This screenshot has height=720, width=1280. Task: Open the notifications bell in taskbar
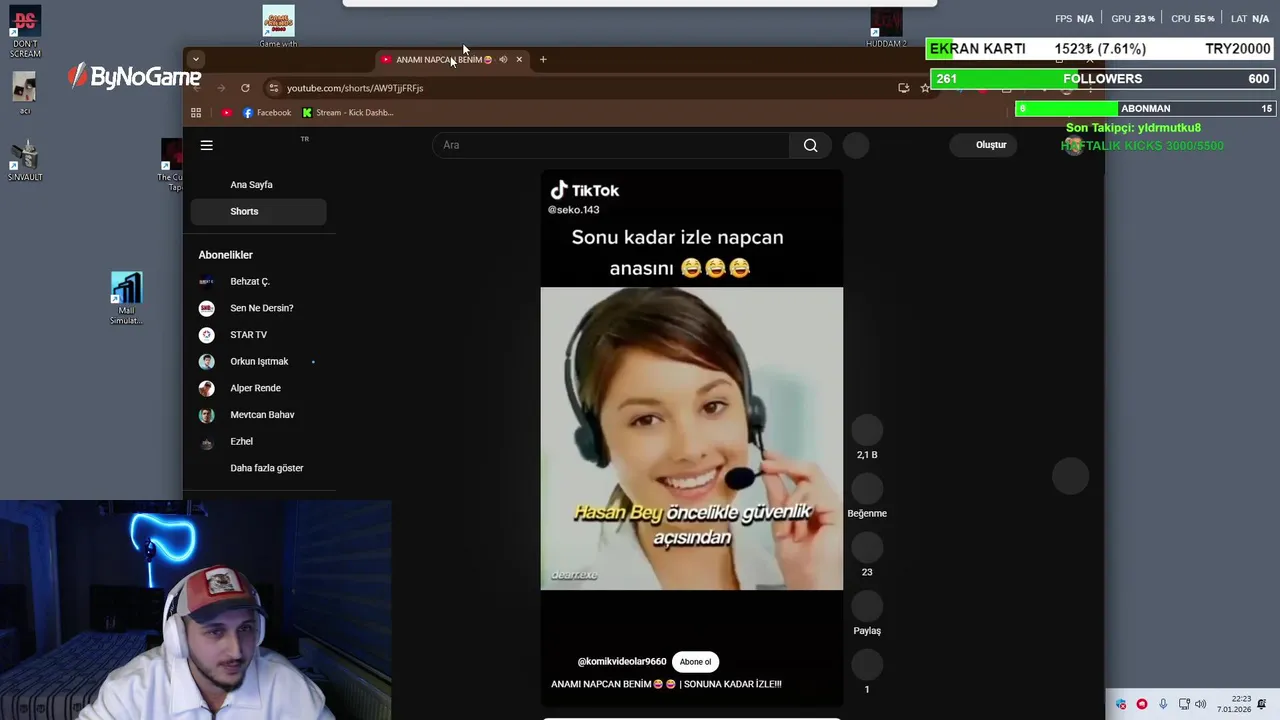coord(1262,704)
